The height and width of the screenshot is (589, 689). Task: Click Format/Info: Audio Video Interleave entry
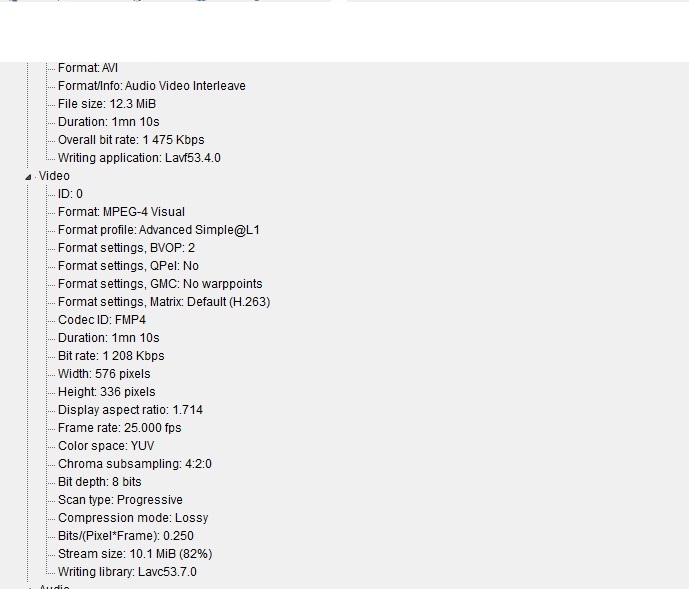coord(151,86)
